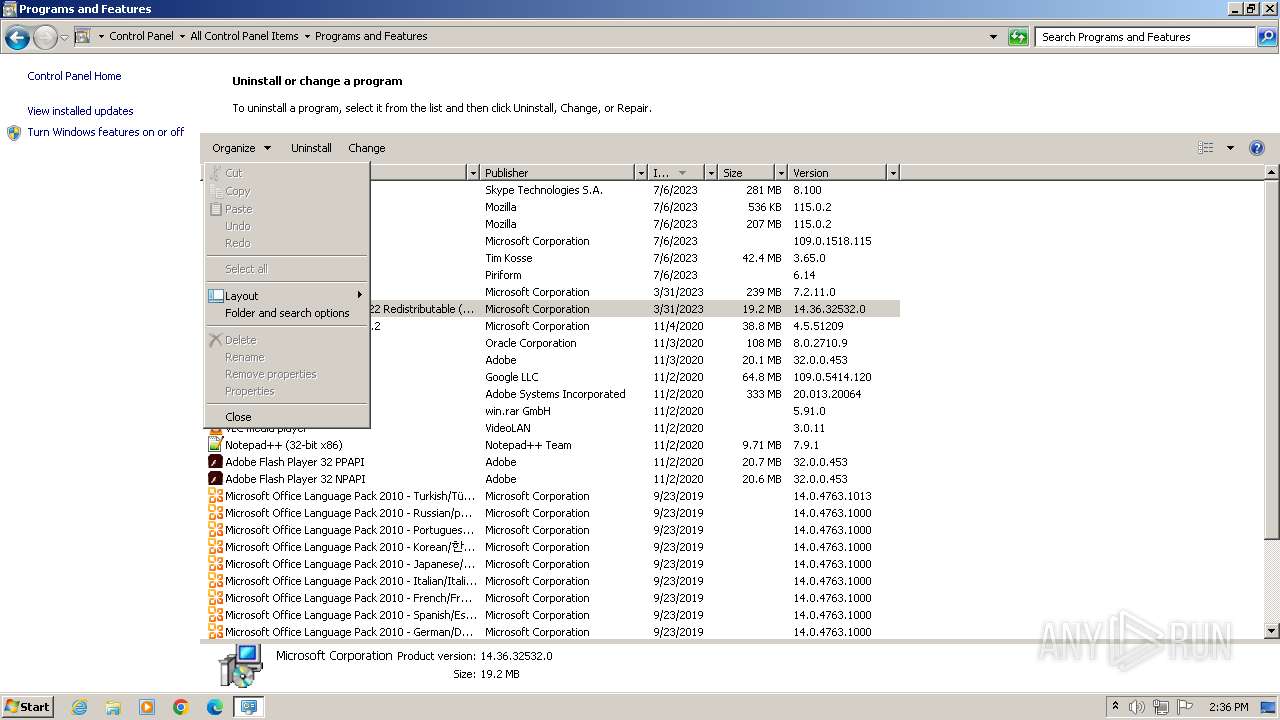Open Internet Explorer from the taskbar
This screenshot has width=1280, height=720.
click(79, 707)
